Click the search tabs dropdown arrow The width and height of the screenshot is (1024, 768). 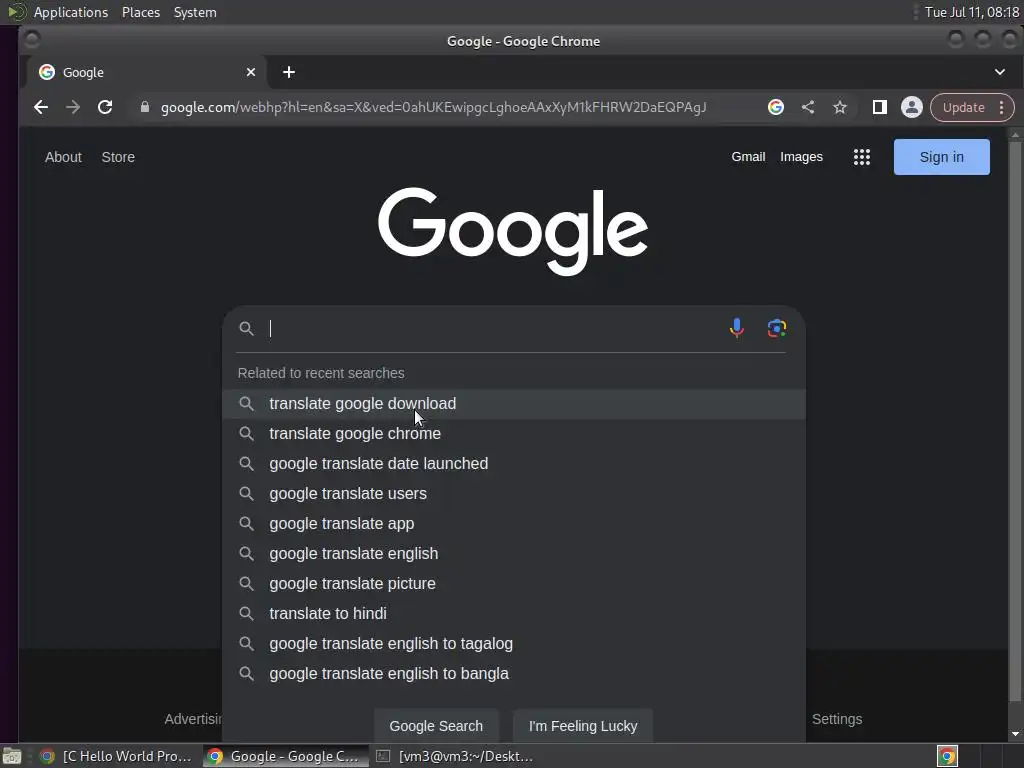click(999, 72)
